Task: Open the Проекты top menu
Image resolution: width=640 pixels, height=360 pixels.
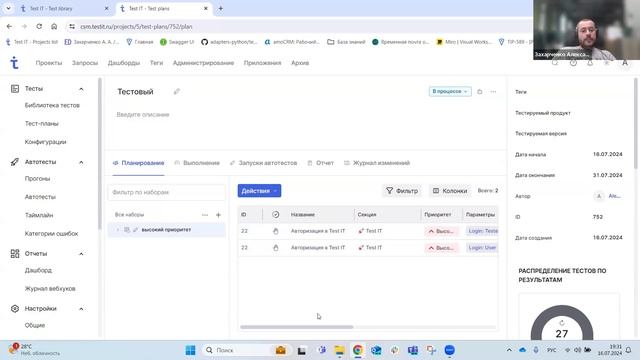Action: pos(49,63)
